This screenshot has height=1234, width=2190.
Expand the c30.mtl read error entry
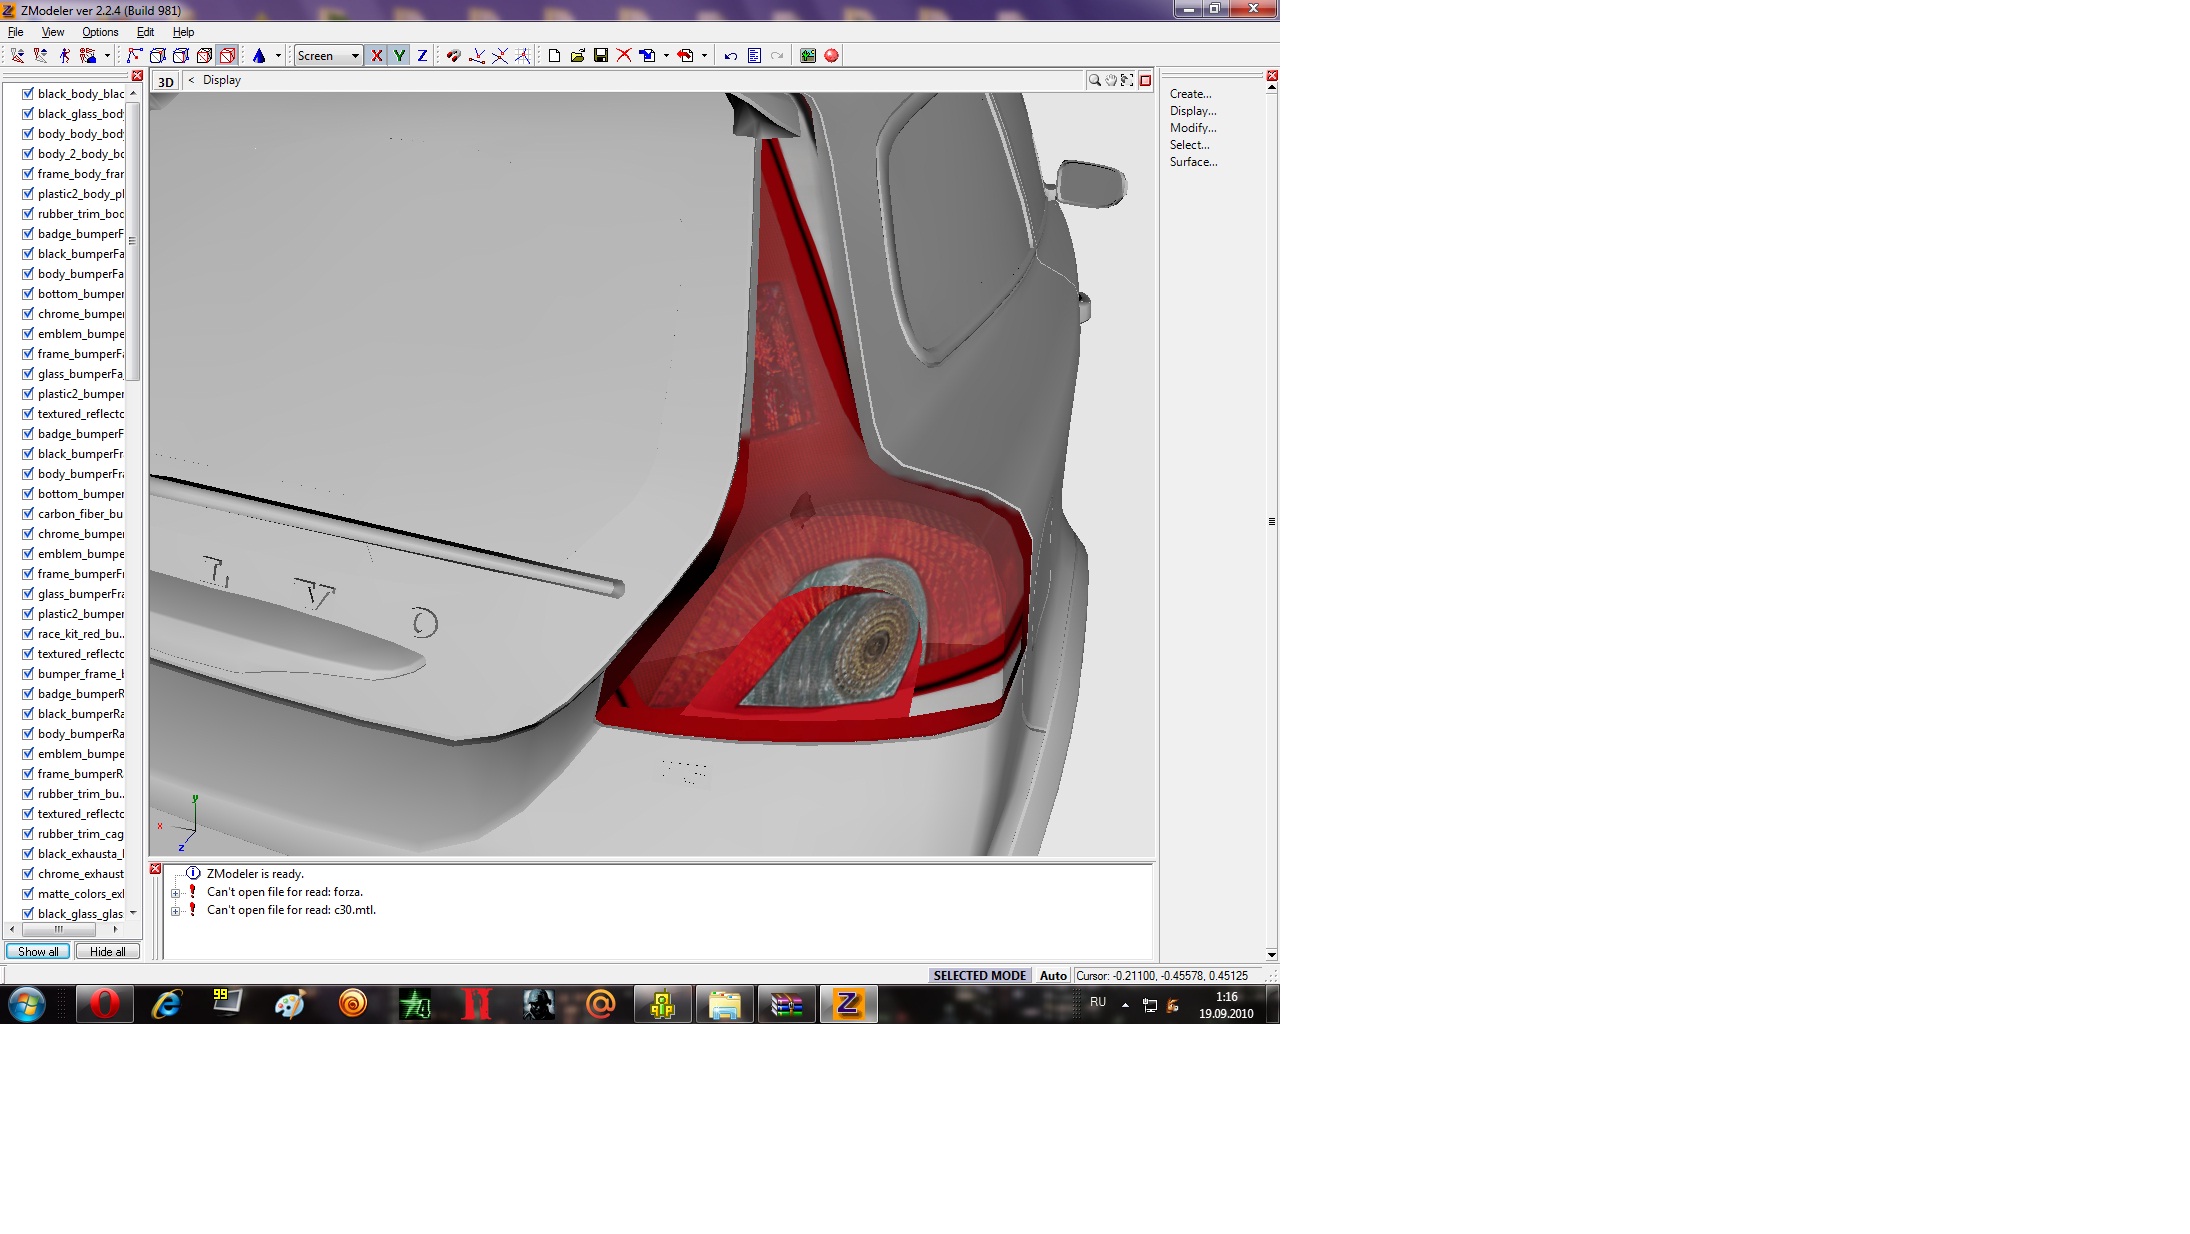click(176, 911)
